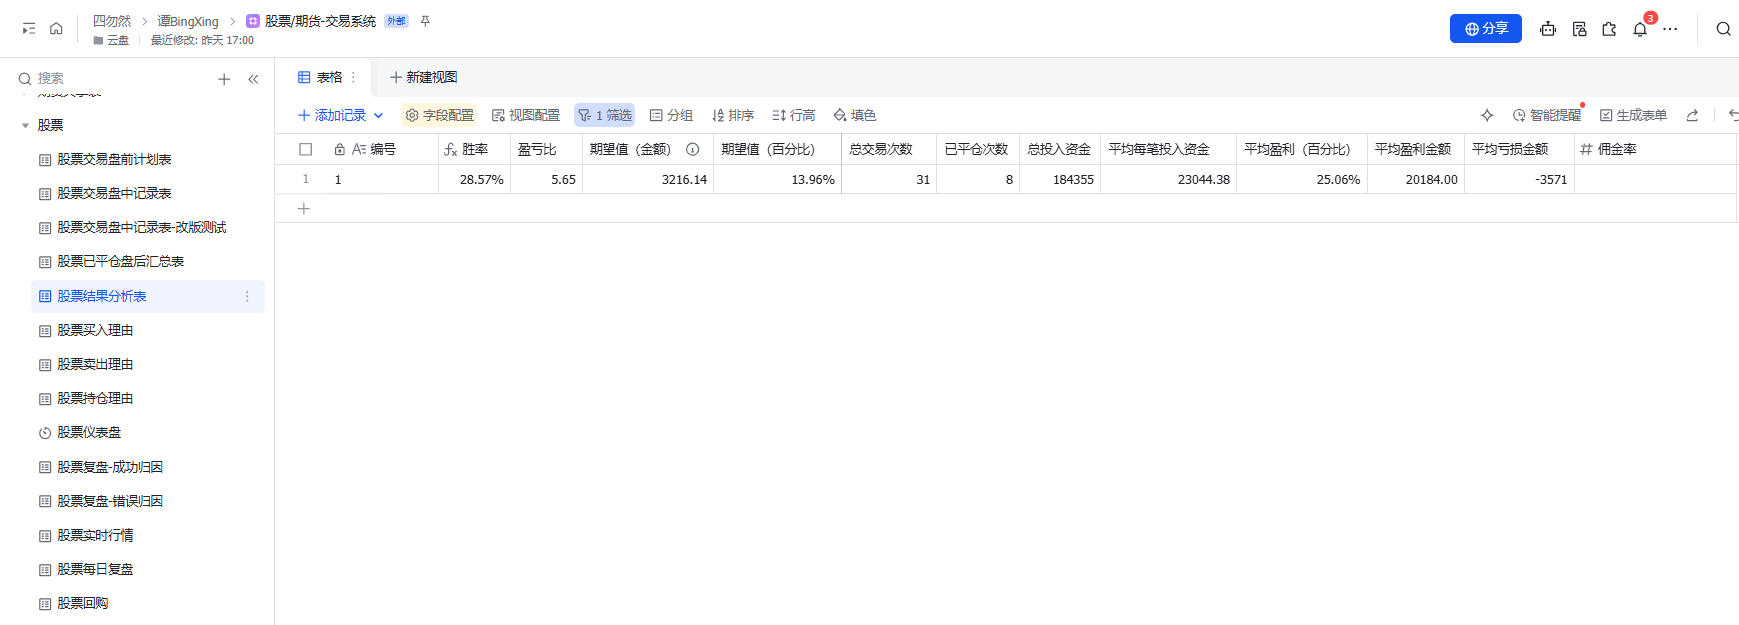Create a view with 新建视图

tap(423, 77)
